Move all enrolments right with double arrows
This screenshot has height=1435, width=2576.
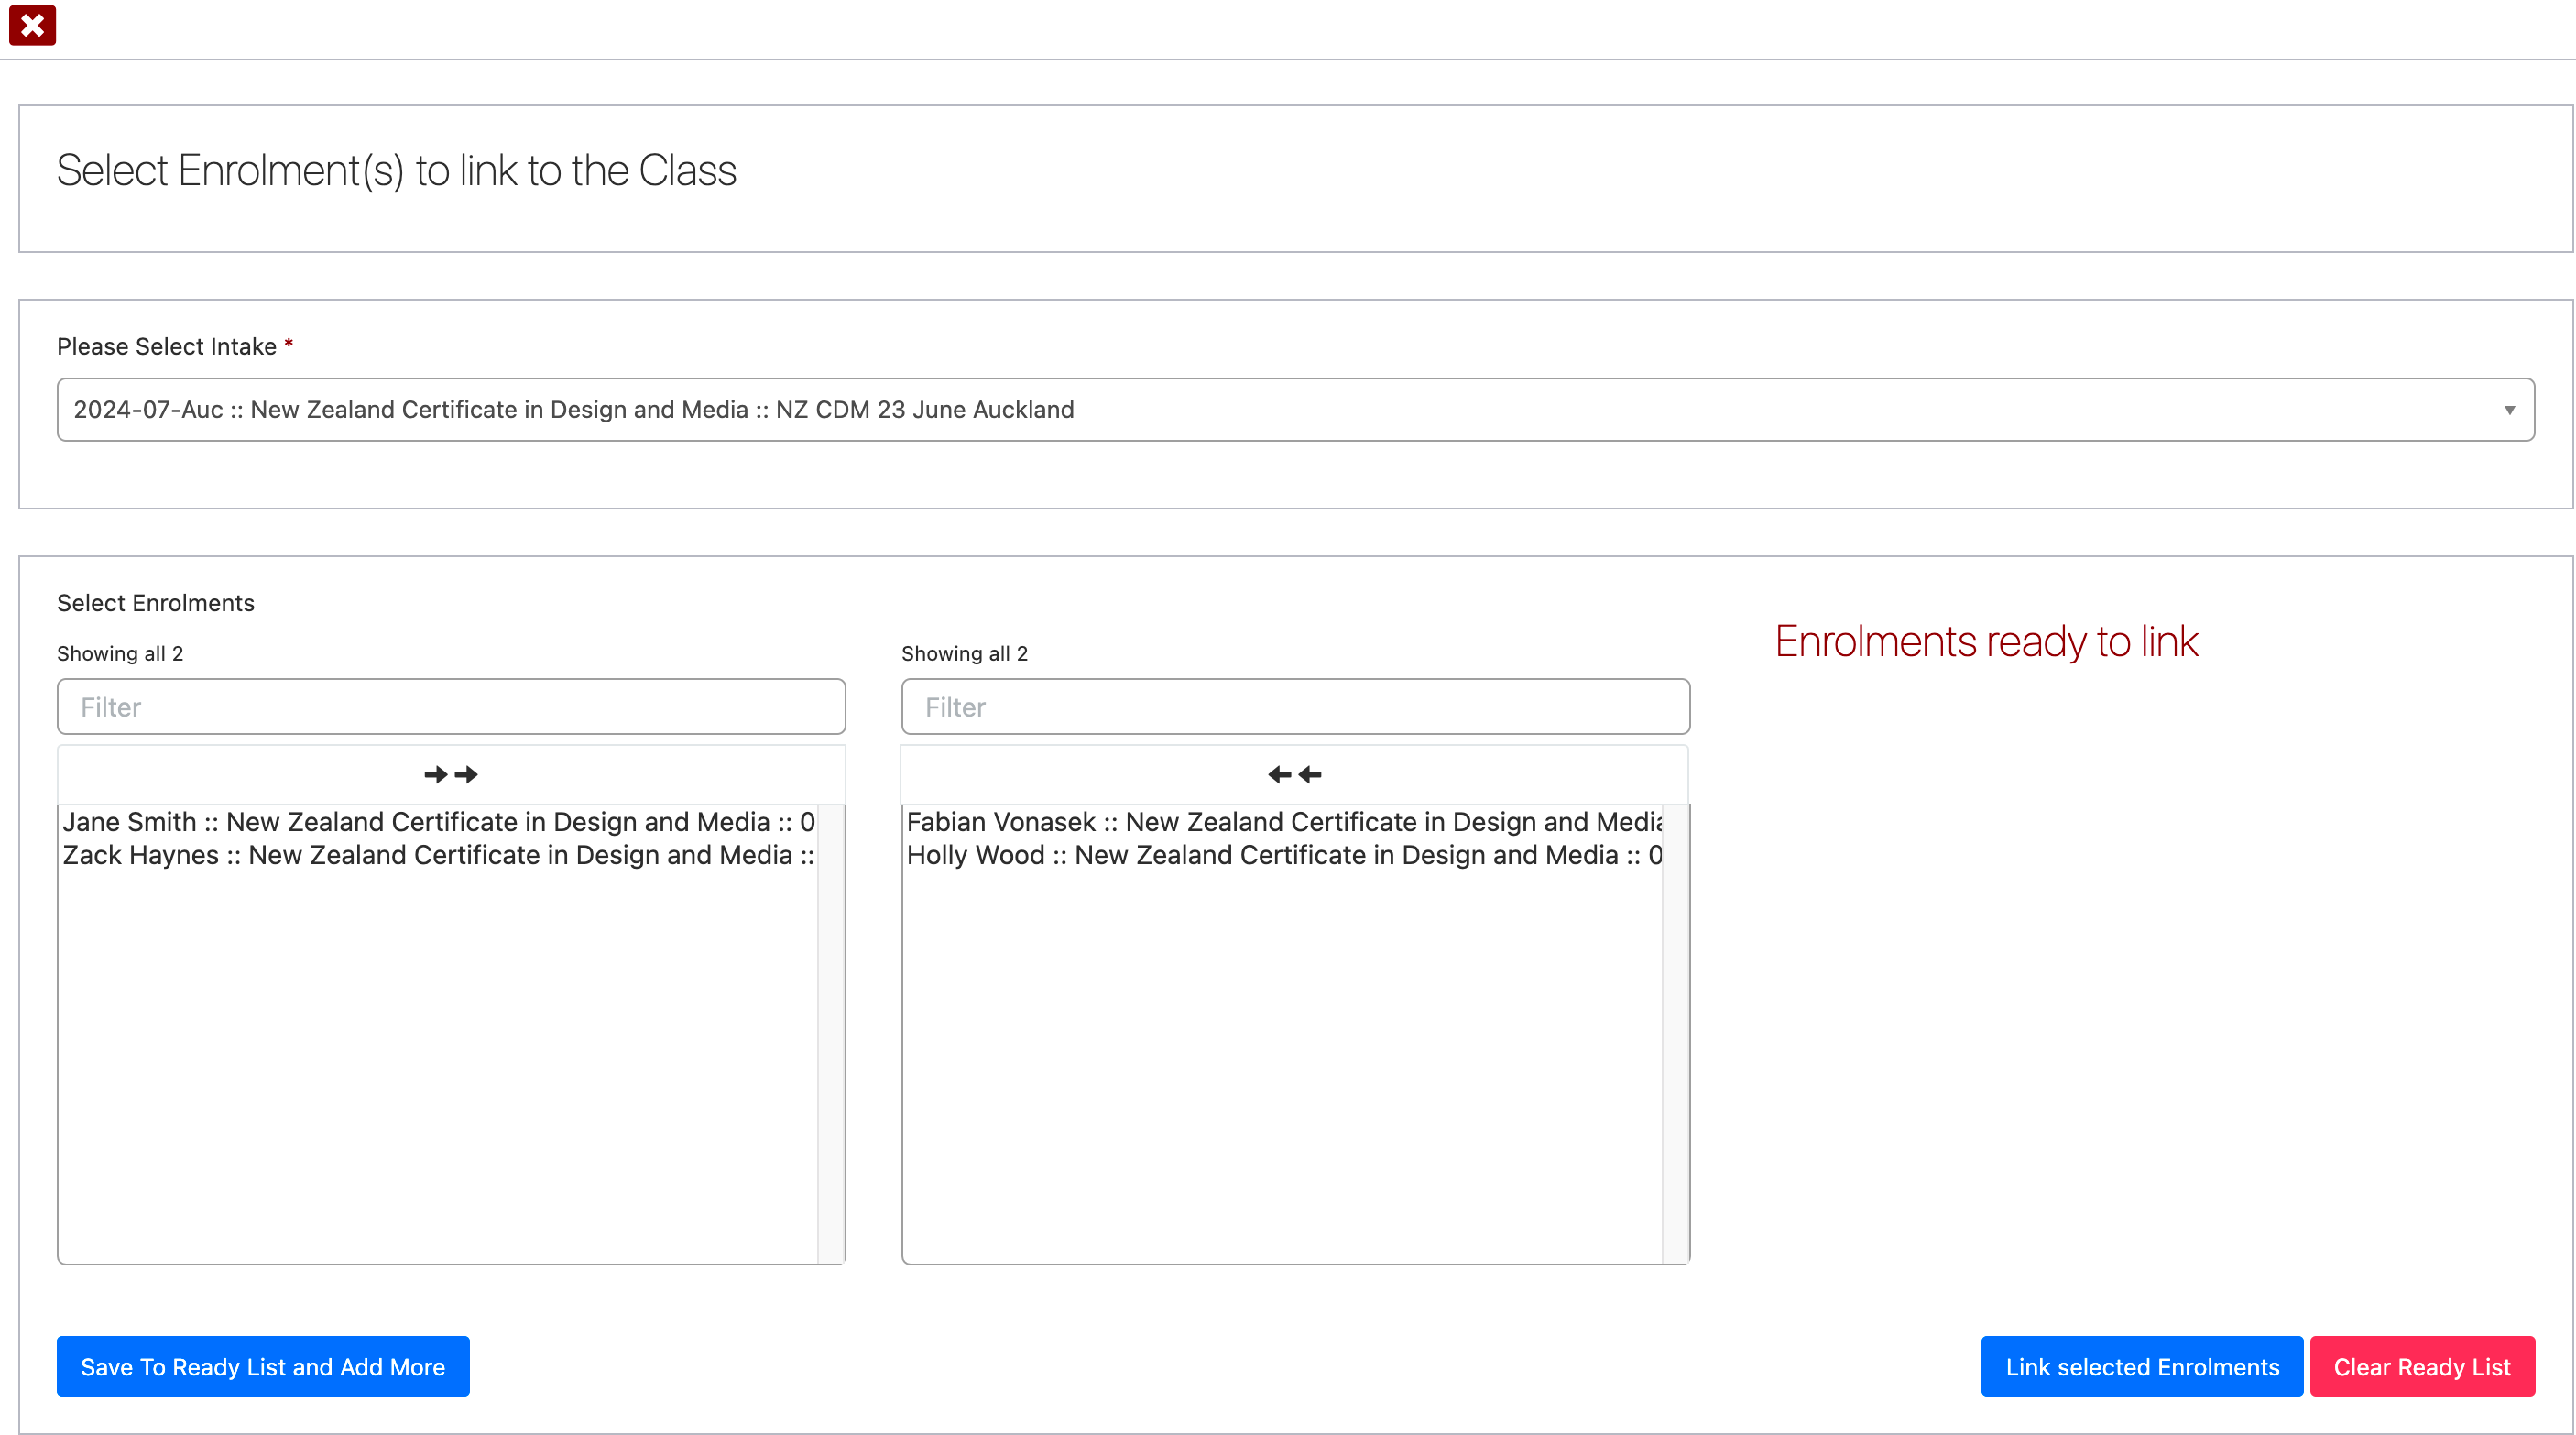451,774
